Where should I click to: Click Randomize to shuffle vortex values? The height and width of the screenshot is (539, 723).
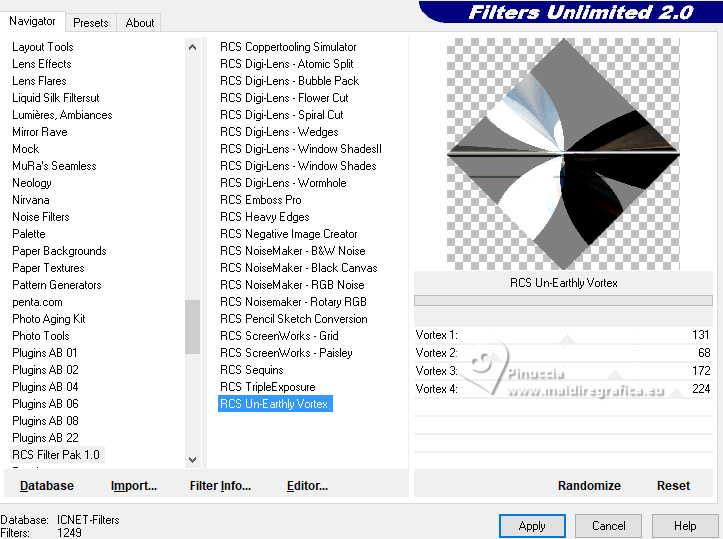click(x=589, y=486)
